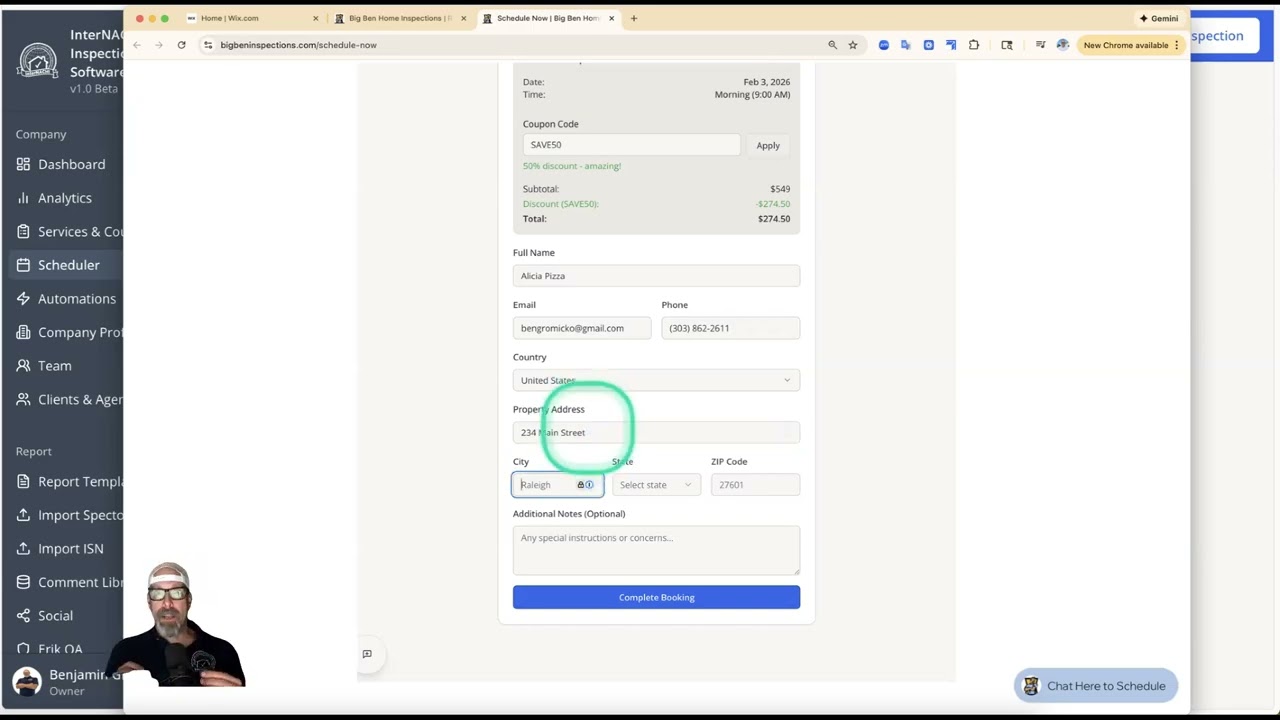Screen dimensions: 1280x720
Task: Click the Import ISN download icon
Action: (23, 548)
